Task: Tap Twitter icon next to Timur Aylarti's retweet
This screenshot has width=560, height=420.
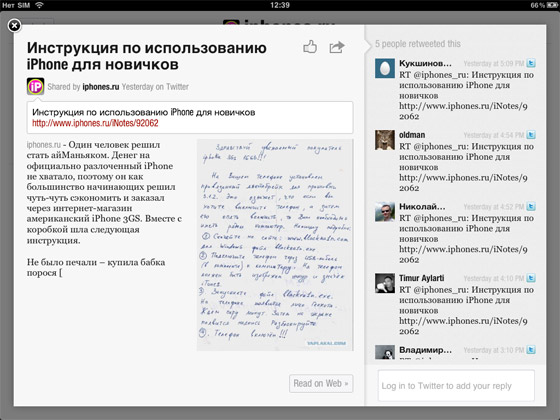Action: point(531,278)
